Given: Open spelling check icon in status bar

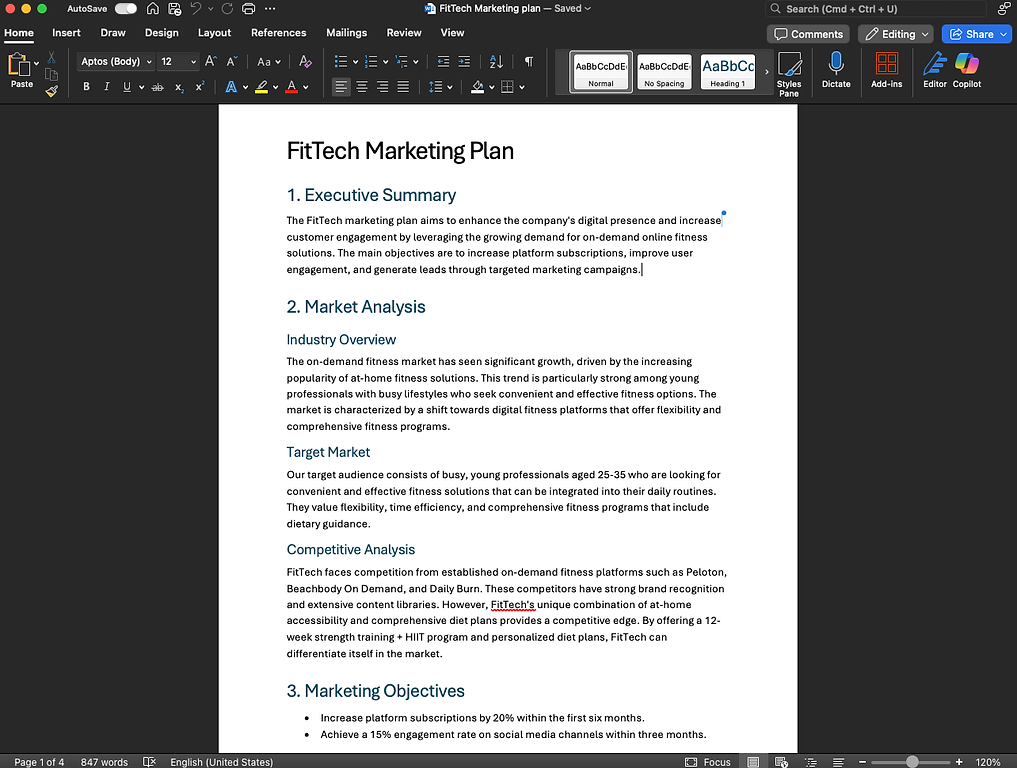Looking at the screenshot, I should 149,762.
